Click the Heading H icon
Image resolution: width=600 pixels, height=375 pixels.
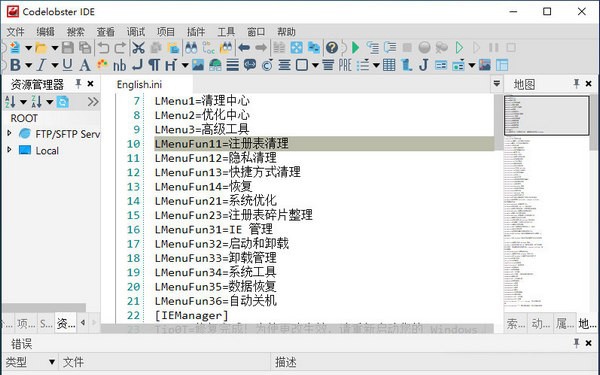coord(170,65)
